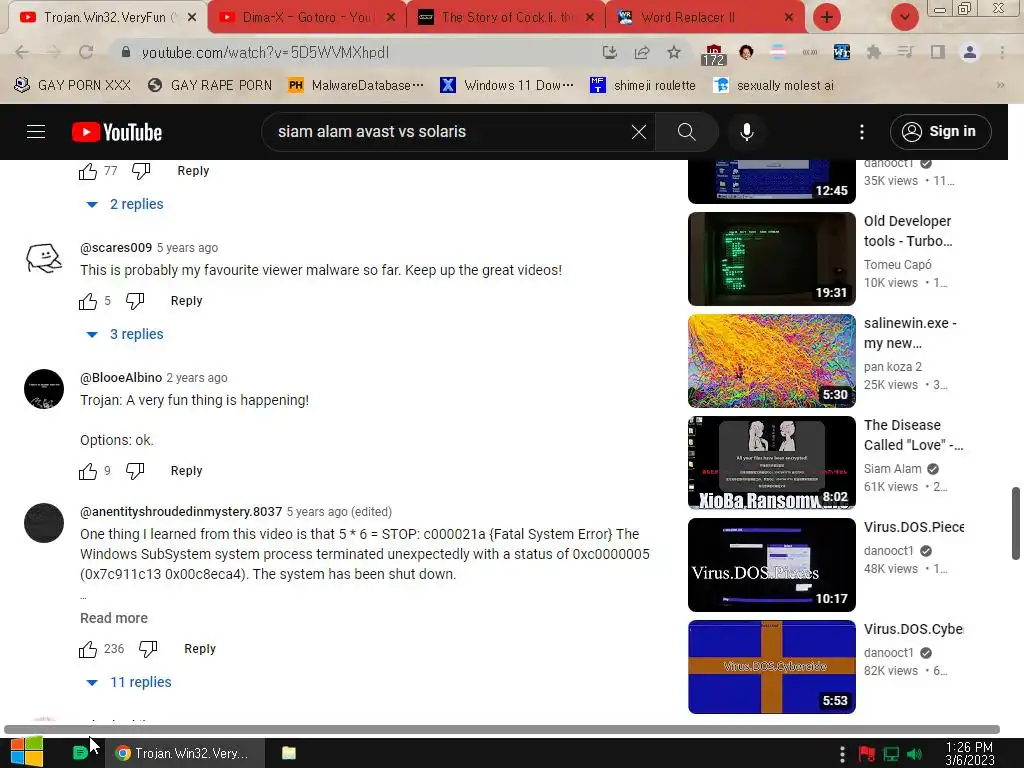Switch to the Trojan.Win32.VeryFun tab
The image size is (1024, 768).
[108, 17]
